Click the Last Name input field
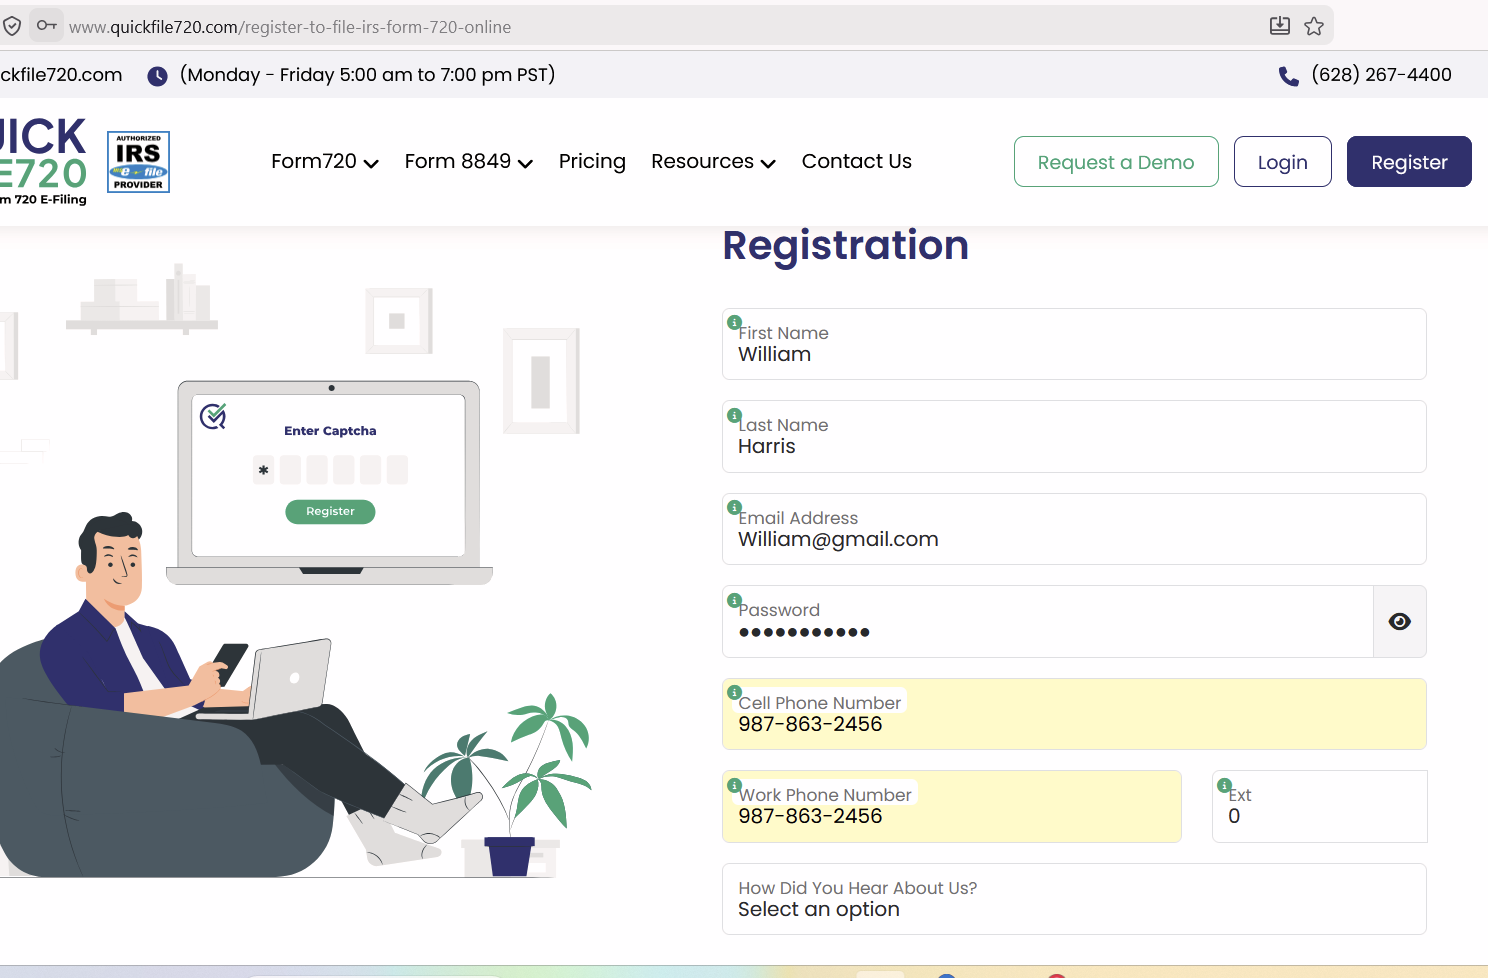Screen dimensions: 1488x978 click(x=1074, y=437)
